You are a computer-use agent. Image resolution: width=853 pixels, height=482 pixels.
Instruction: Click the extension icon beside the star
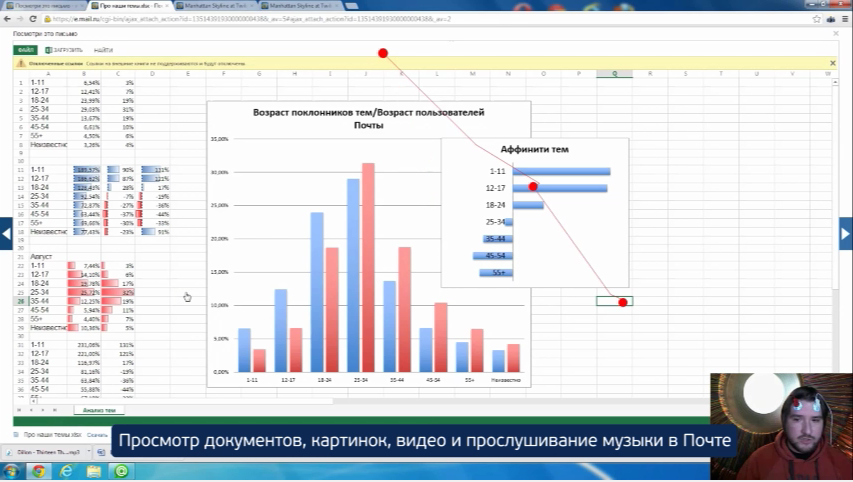tap(831, 18)
